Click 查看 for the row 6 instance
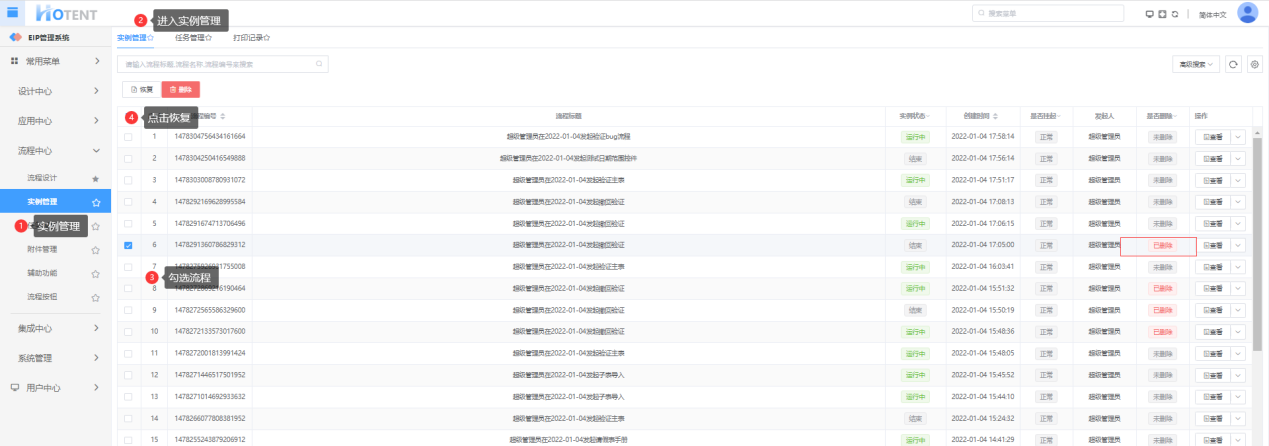The width and height of the screenshot is (1269, 446). 1213,245
